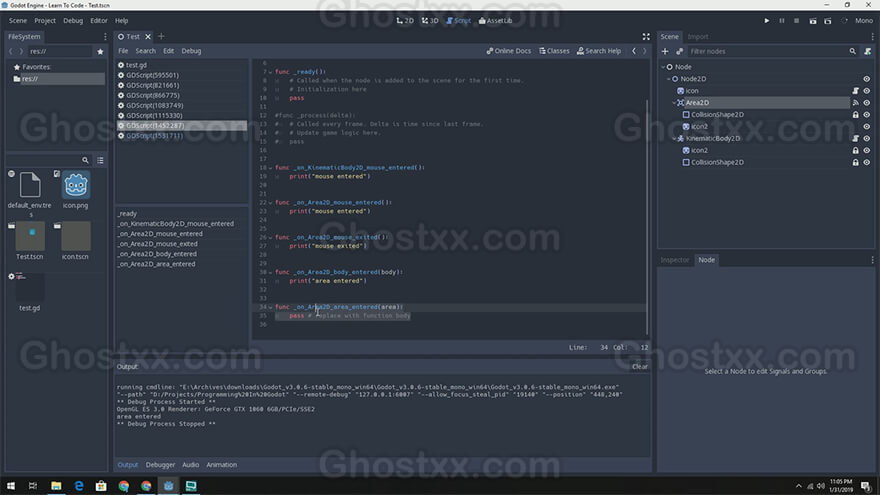
Task: Switch to the Import tab
Action: coord(698,36)
